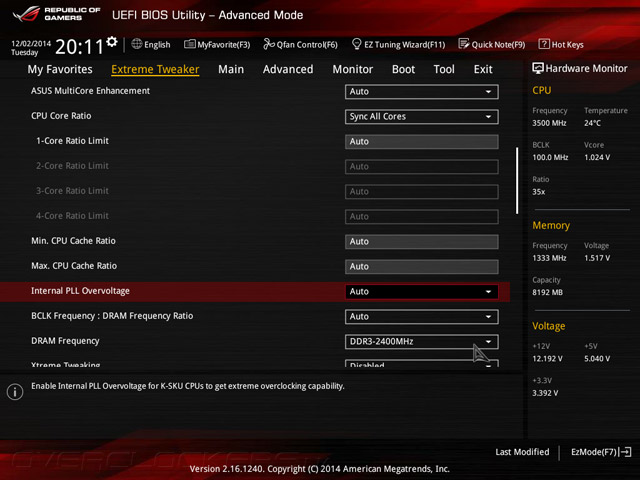Select the Max. CPU Cache Ratio label

(74, 266)
